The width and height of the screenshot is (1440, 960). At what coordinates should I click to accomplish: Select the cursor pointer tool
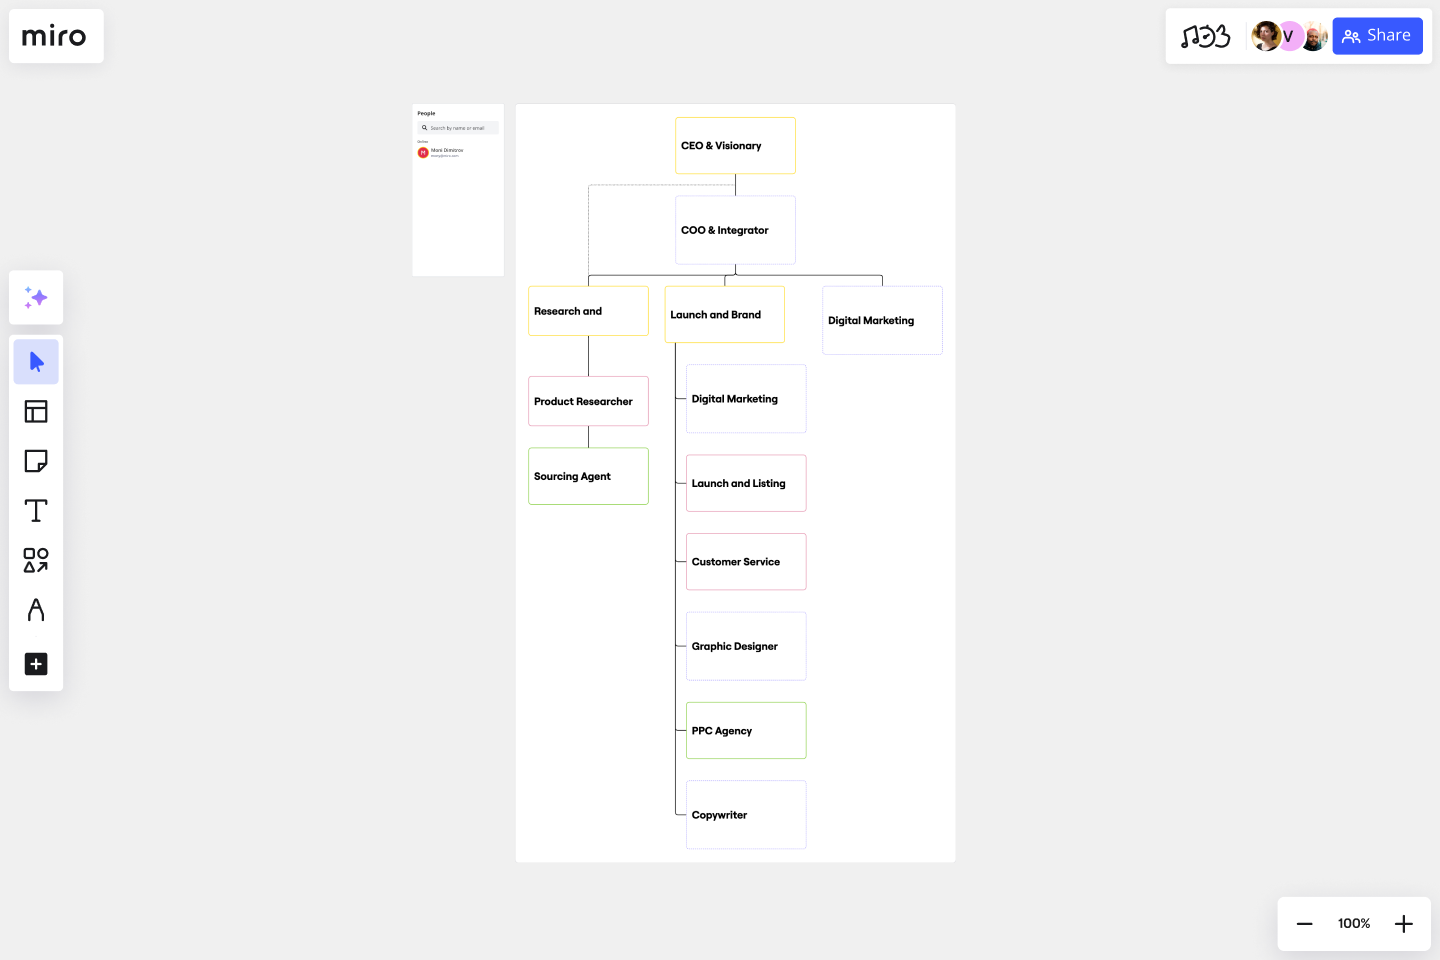[x=36, y=362]
